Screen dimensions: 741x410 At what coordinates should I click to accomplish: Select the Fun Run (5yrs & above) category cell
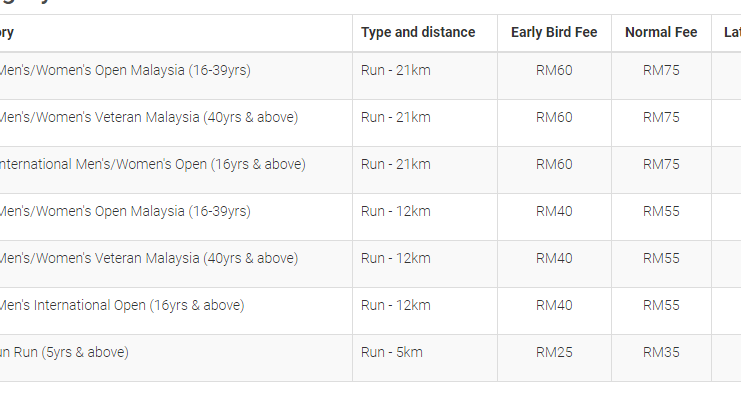(63, 352)
